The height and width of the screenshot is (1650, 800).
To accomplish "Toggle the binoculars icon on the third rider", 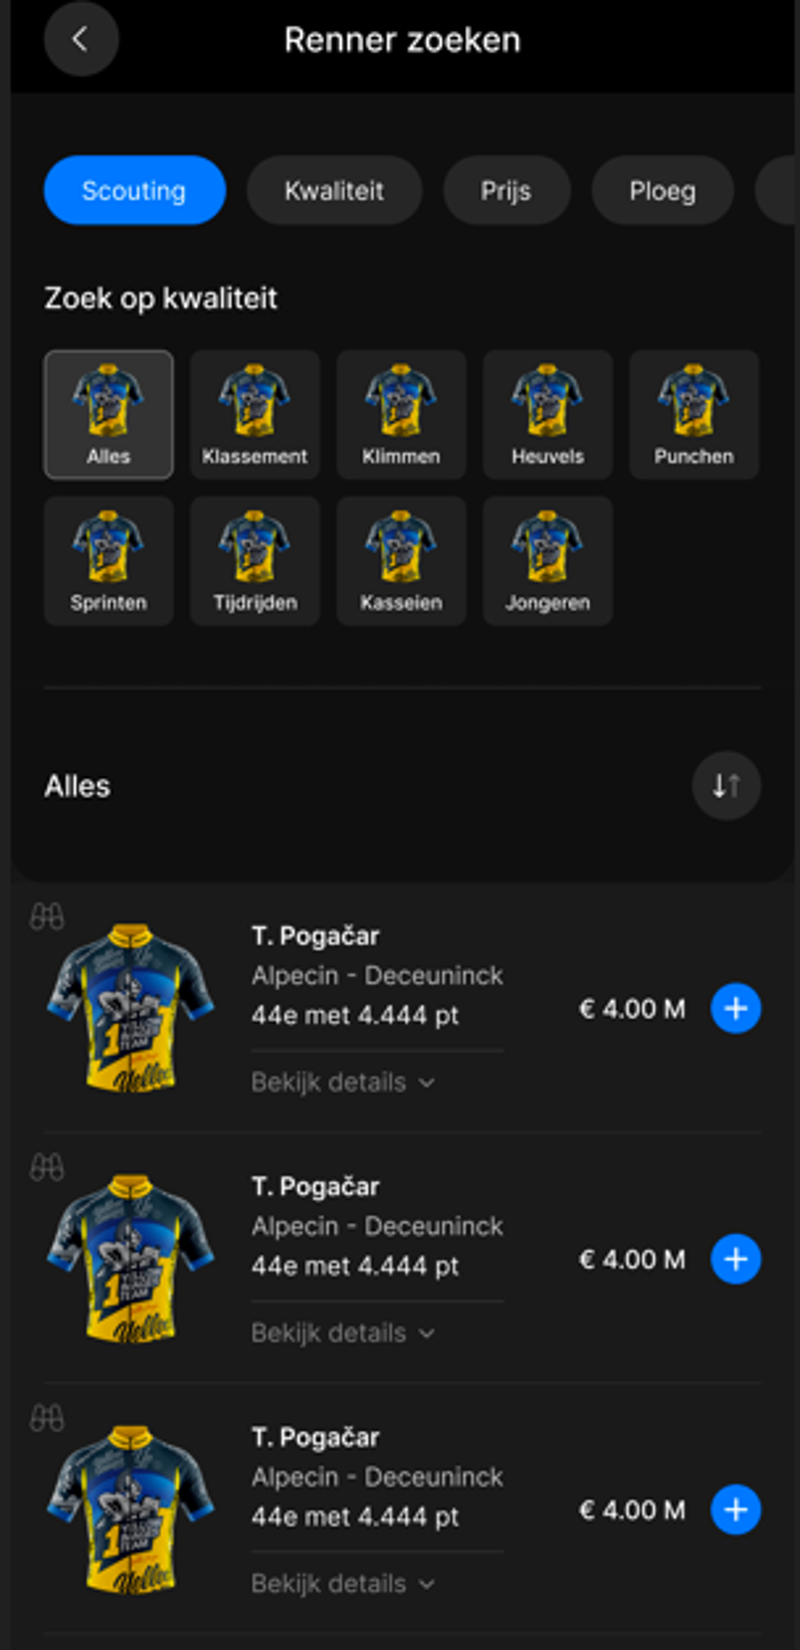I will (x=47, y=1418).
